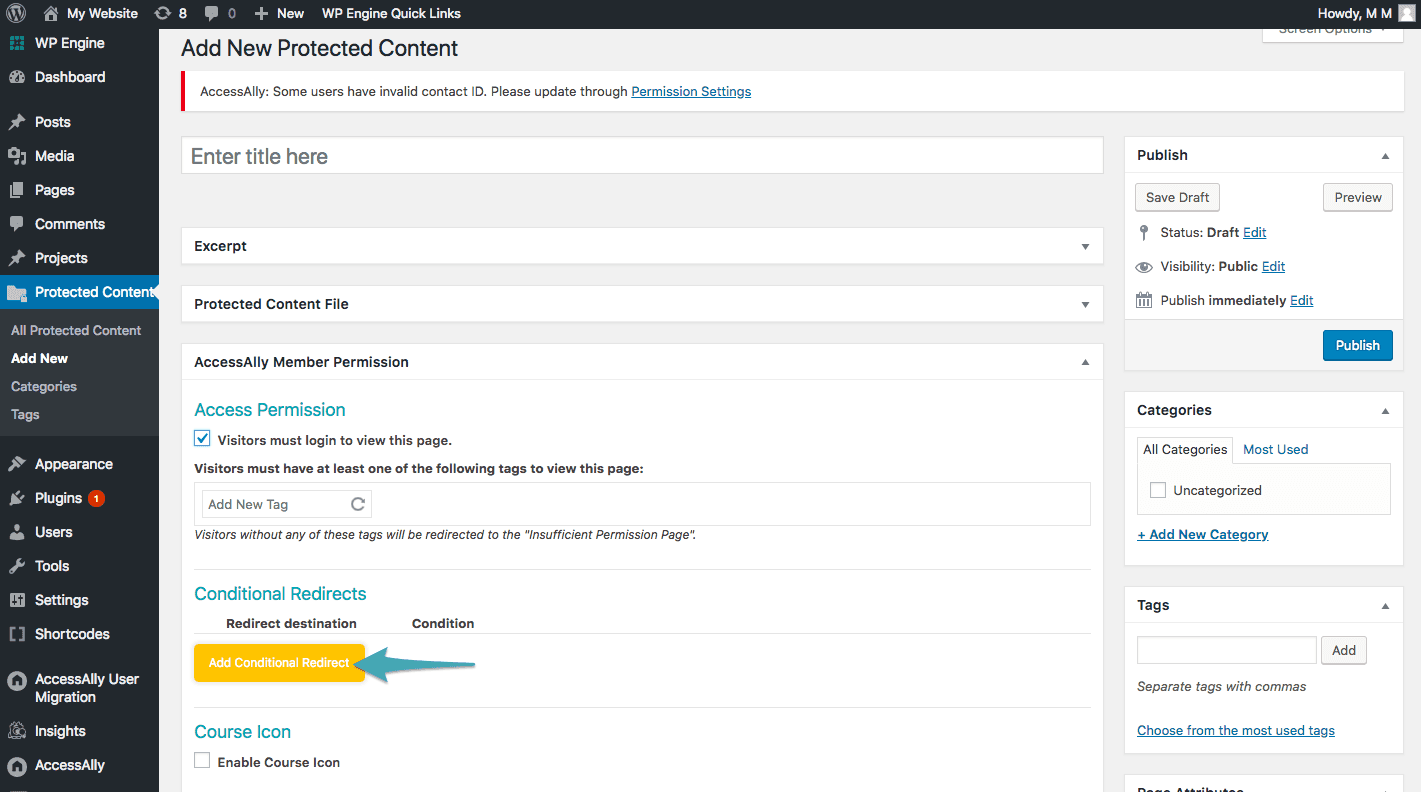Screen dimensions: 1421x792
Task: Open the updates icon showing 8
Action: (x=162, y=13)
